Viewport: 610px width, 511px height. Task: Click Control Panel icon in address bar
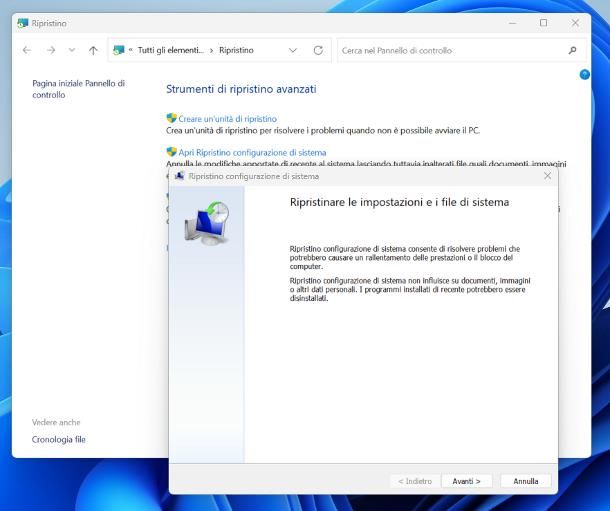(x=118, y=50)
